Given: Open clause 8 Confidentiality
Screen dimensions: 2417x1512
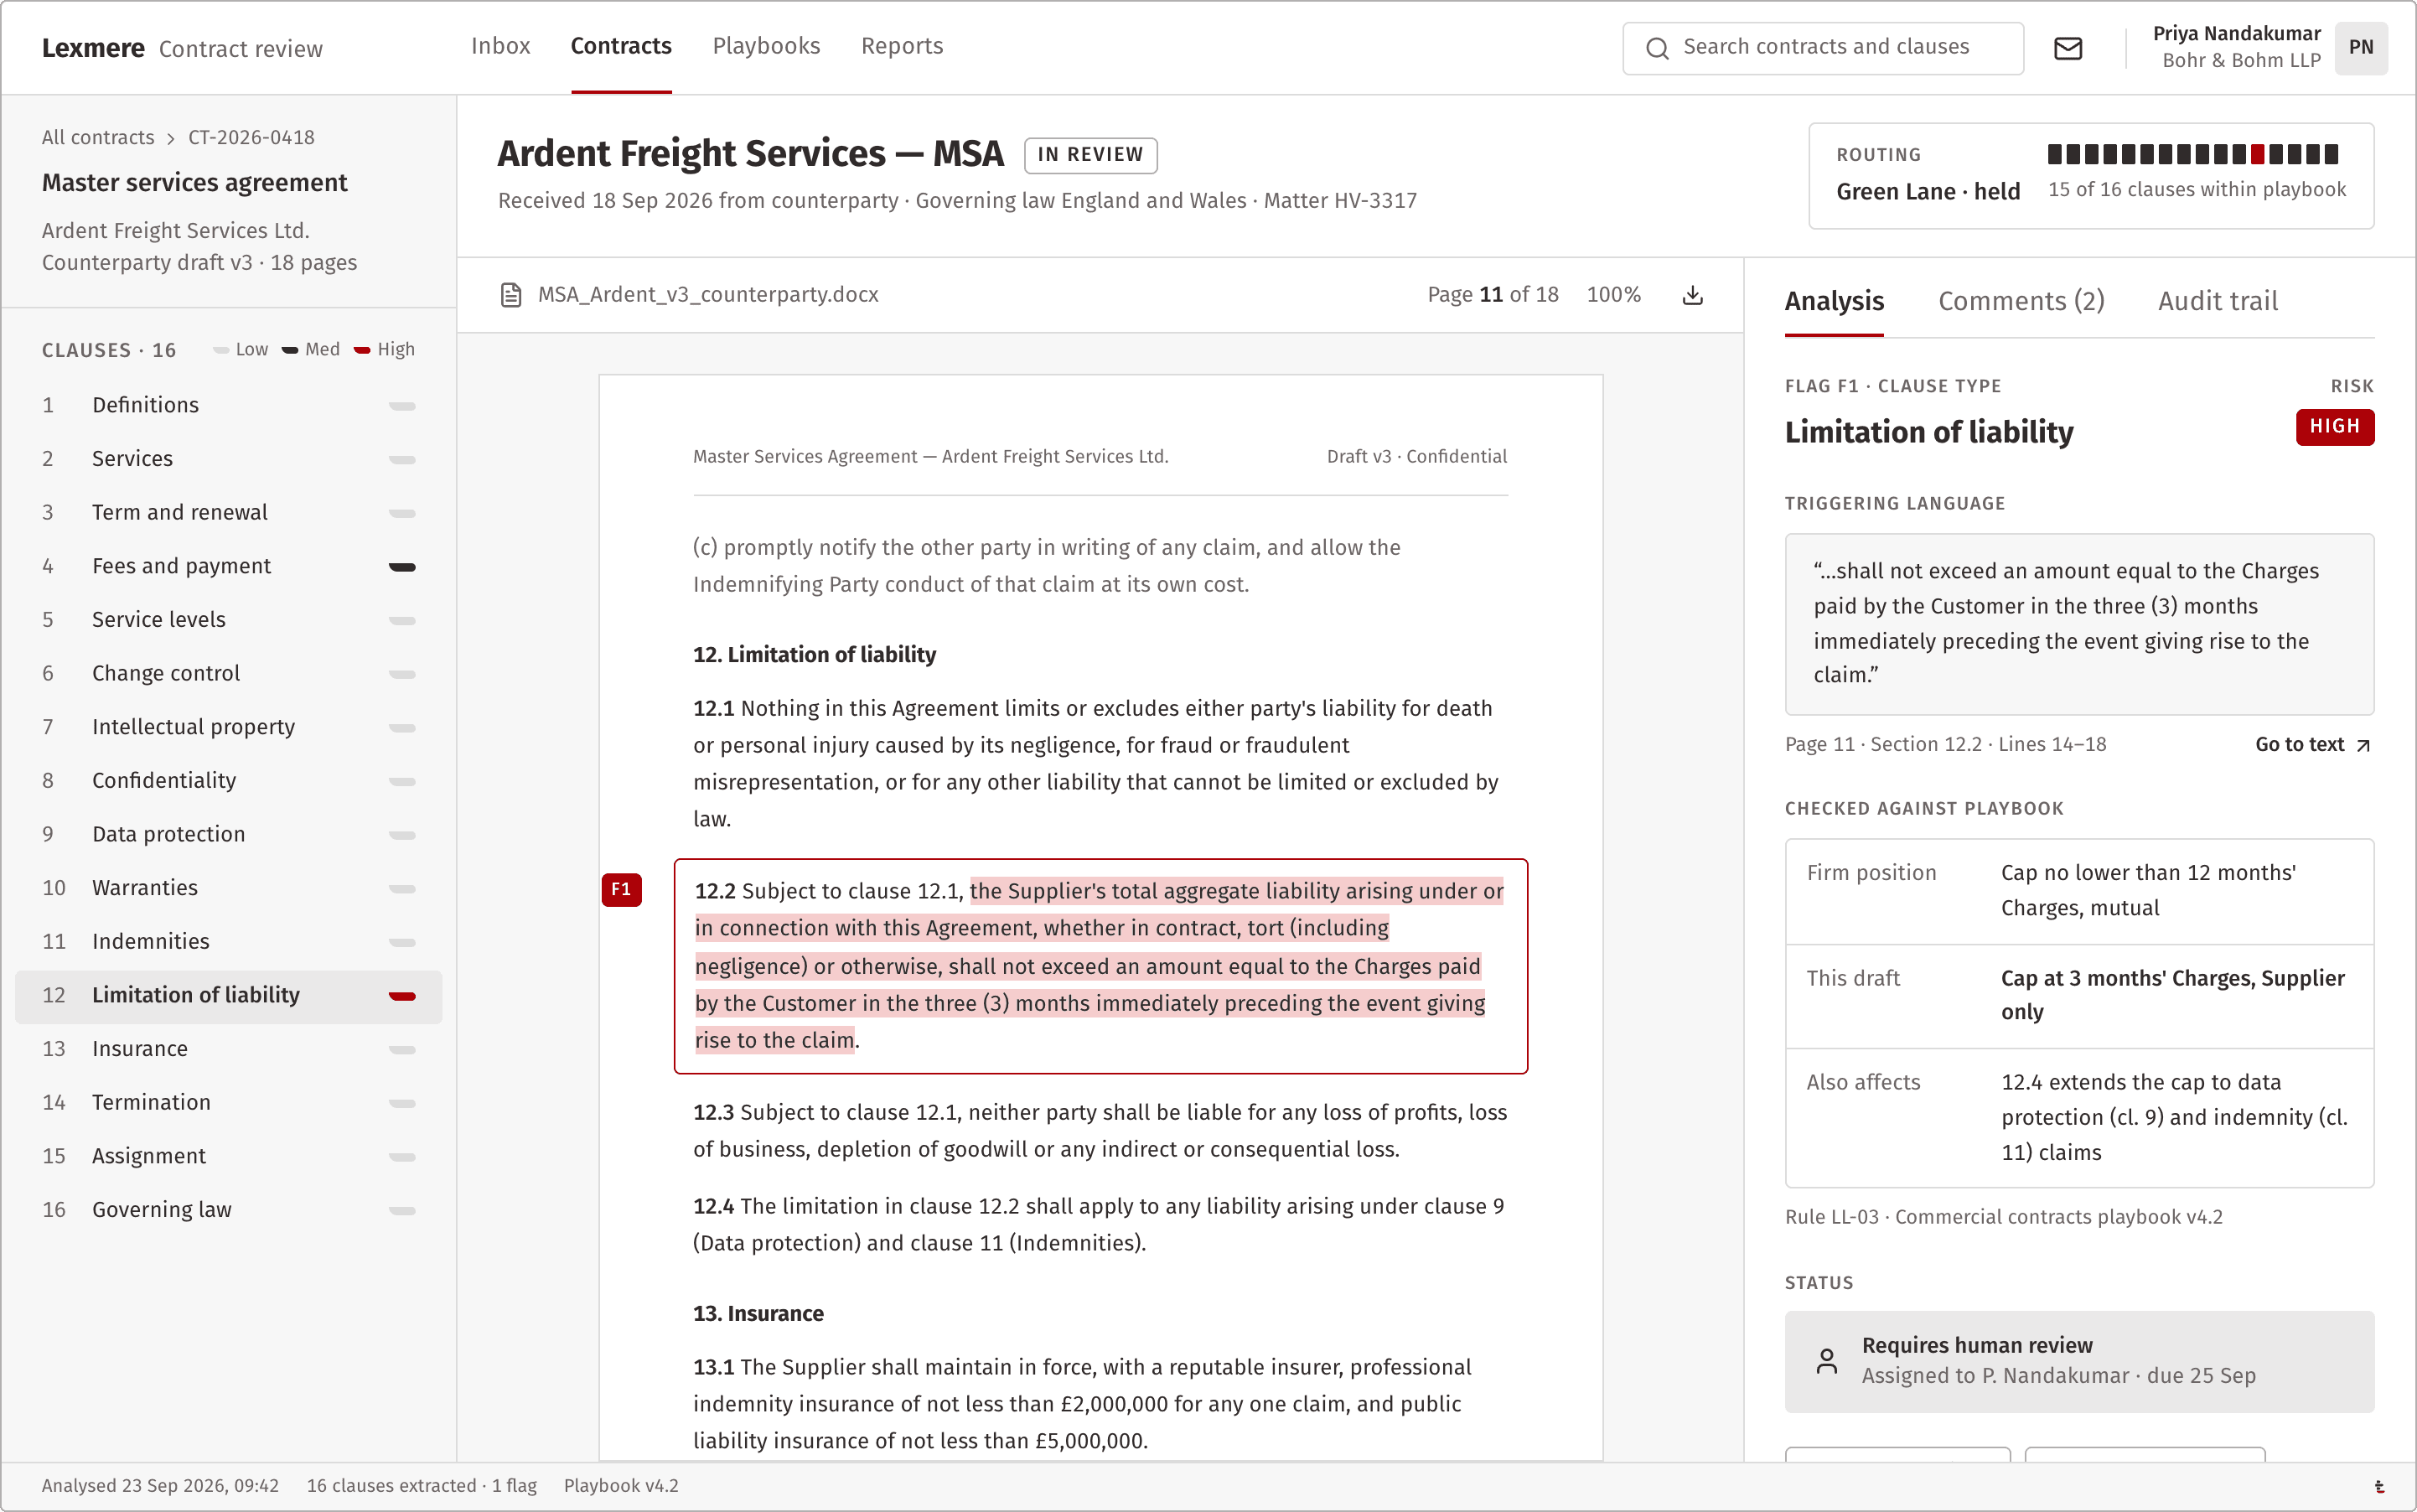Looking at the screenshot, I should tap(229, 781).
